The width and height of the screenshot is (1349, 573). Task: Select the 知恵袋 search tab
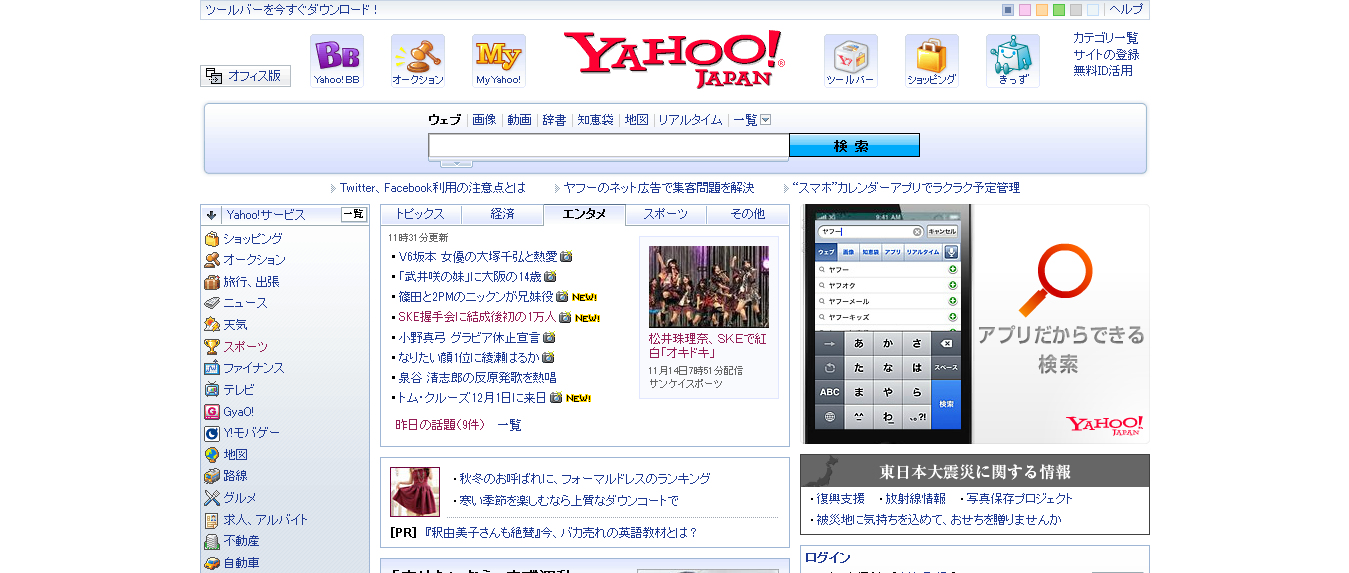click(x=595, y=120)
